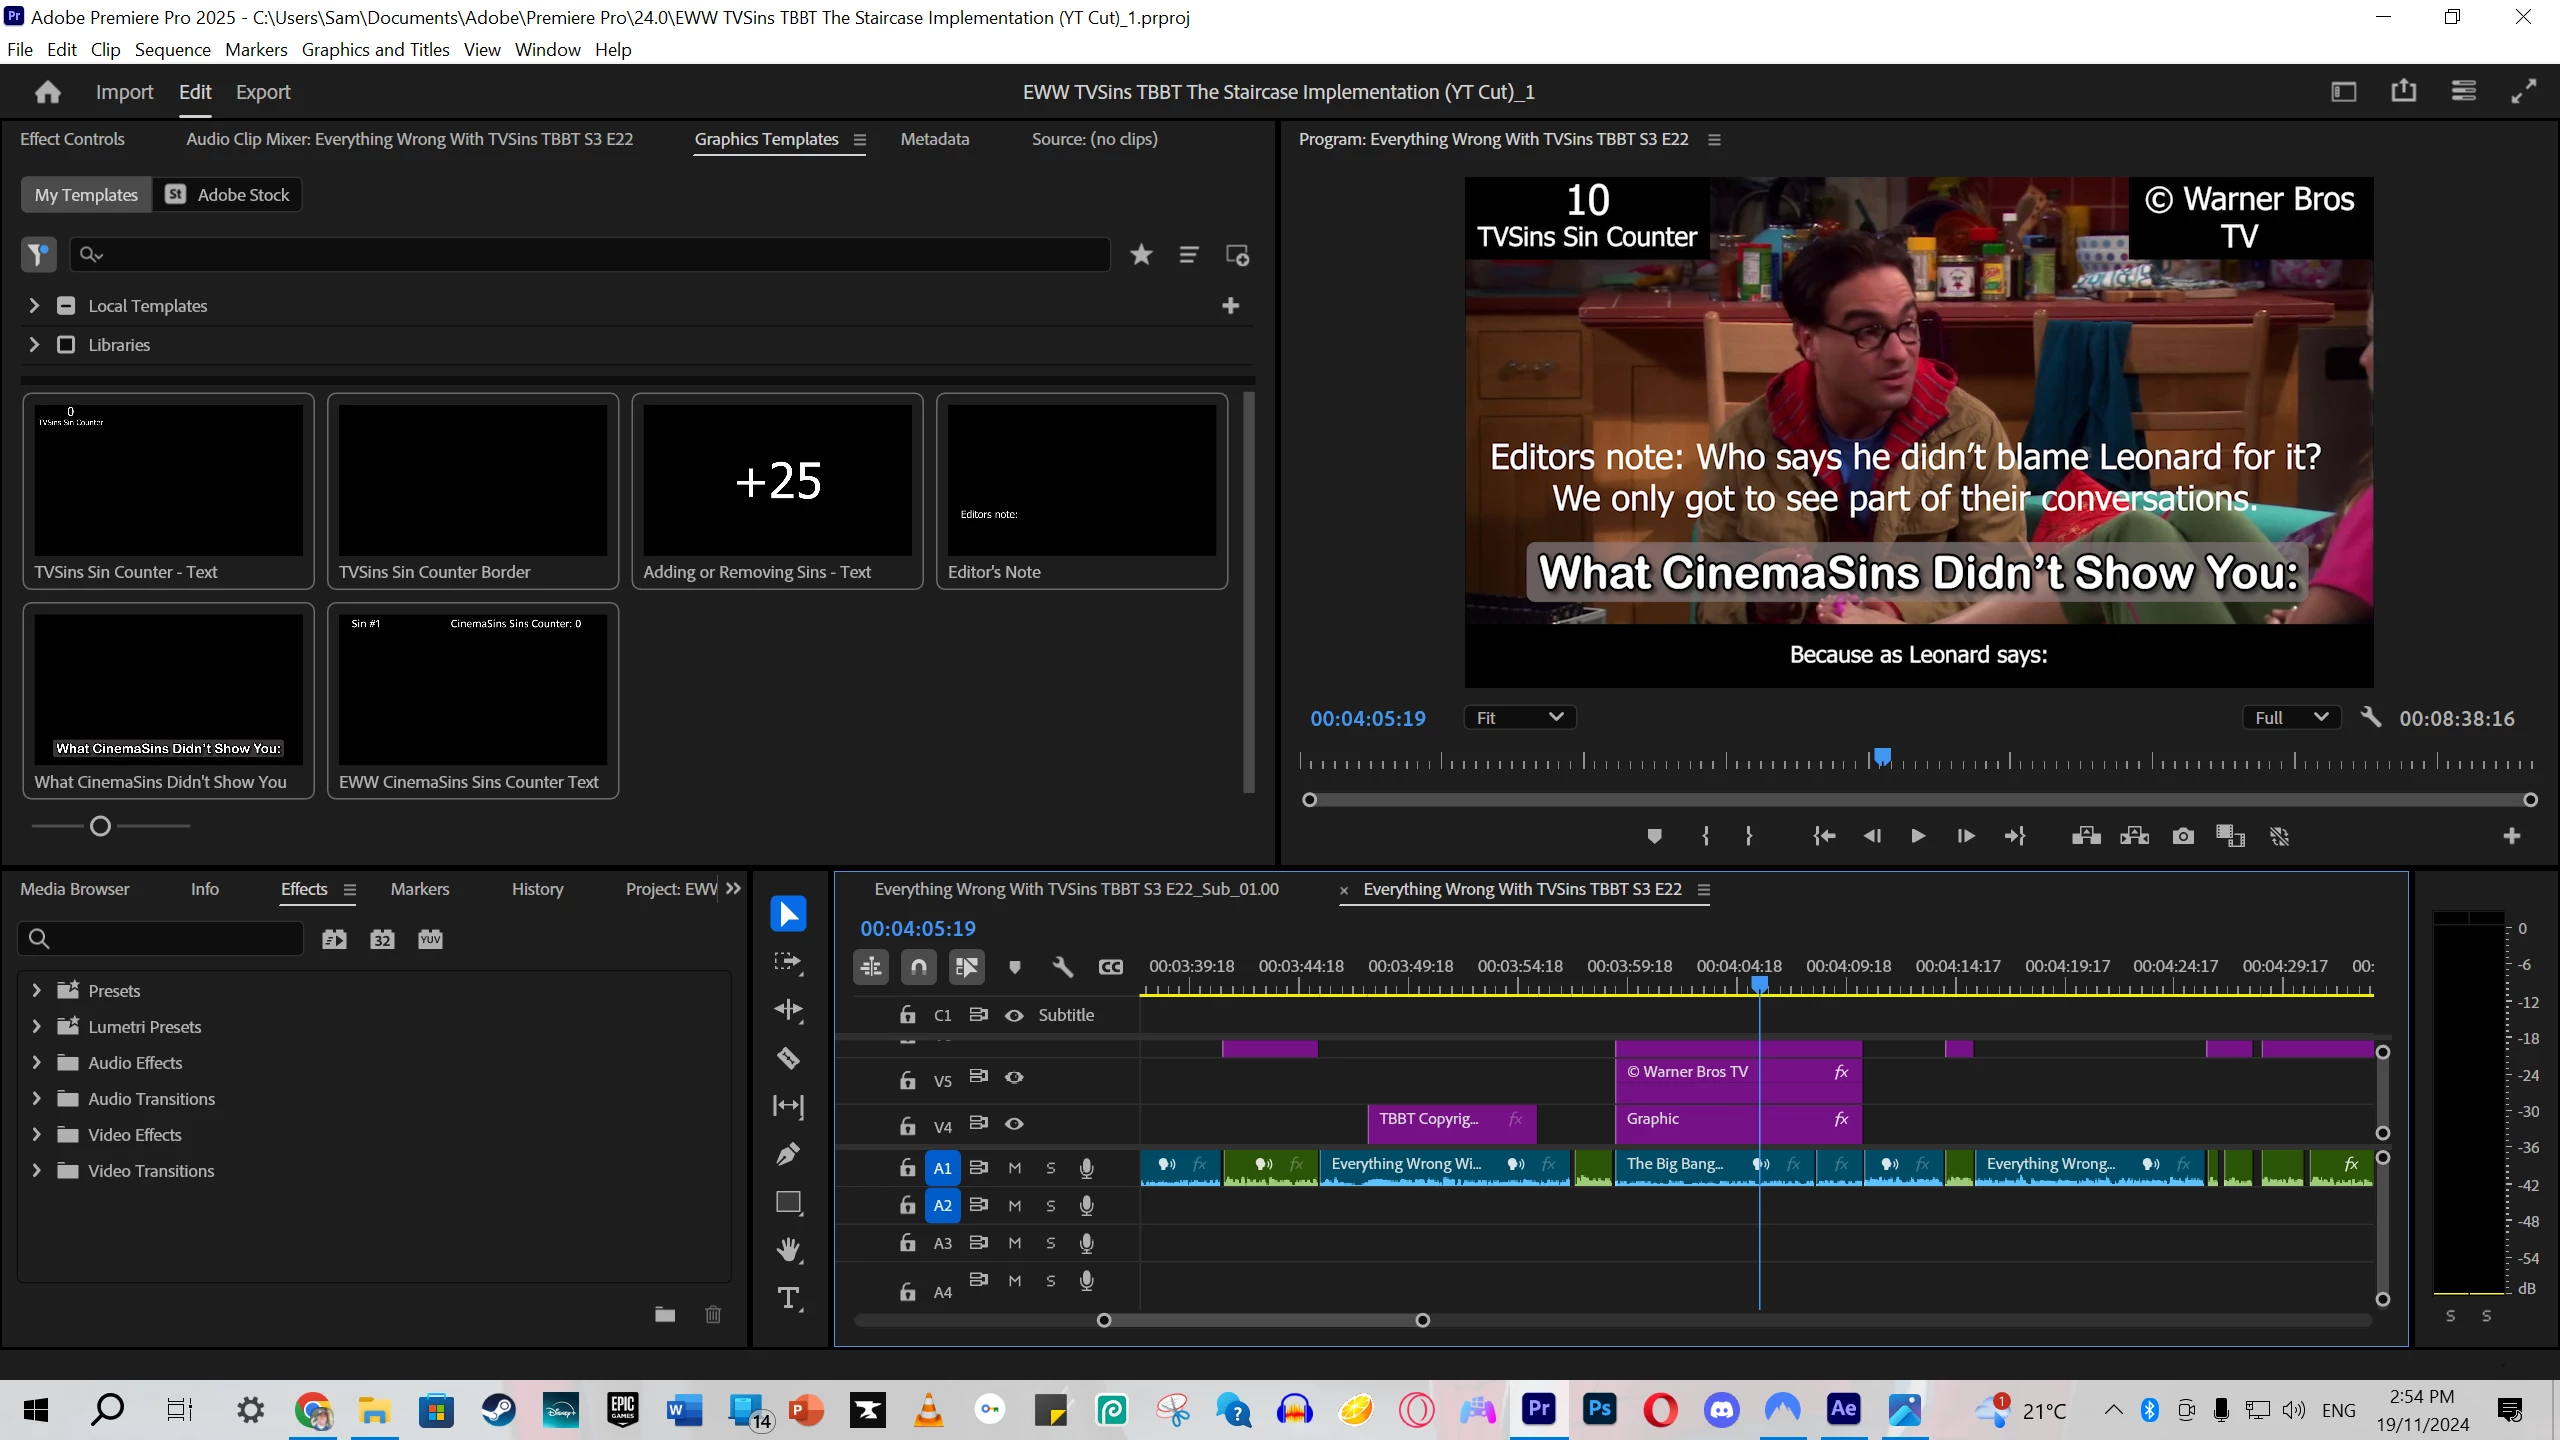Open the Fit zoom level dropdown
The height and width of the screenshot is (1440, 2560).
point(1519,718)
